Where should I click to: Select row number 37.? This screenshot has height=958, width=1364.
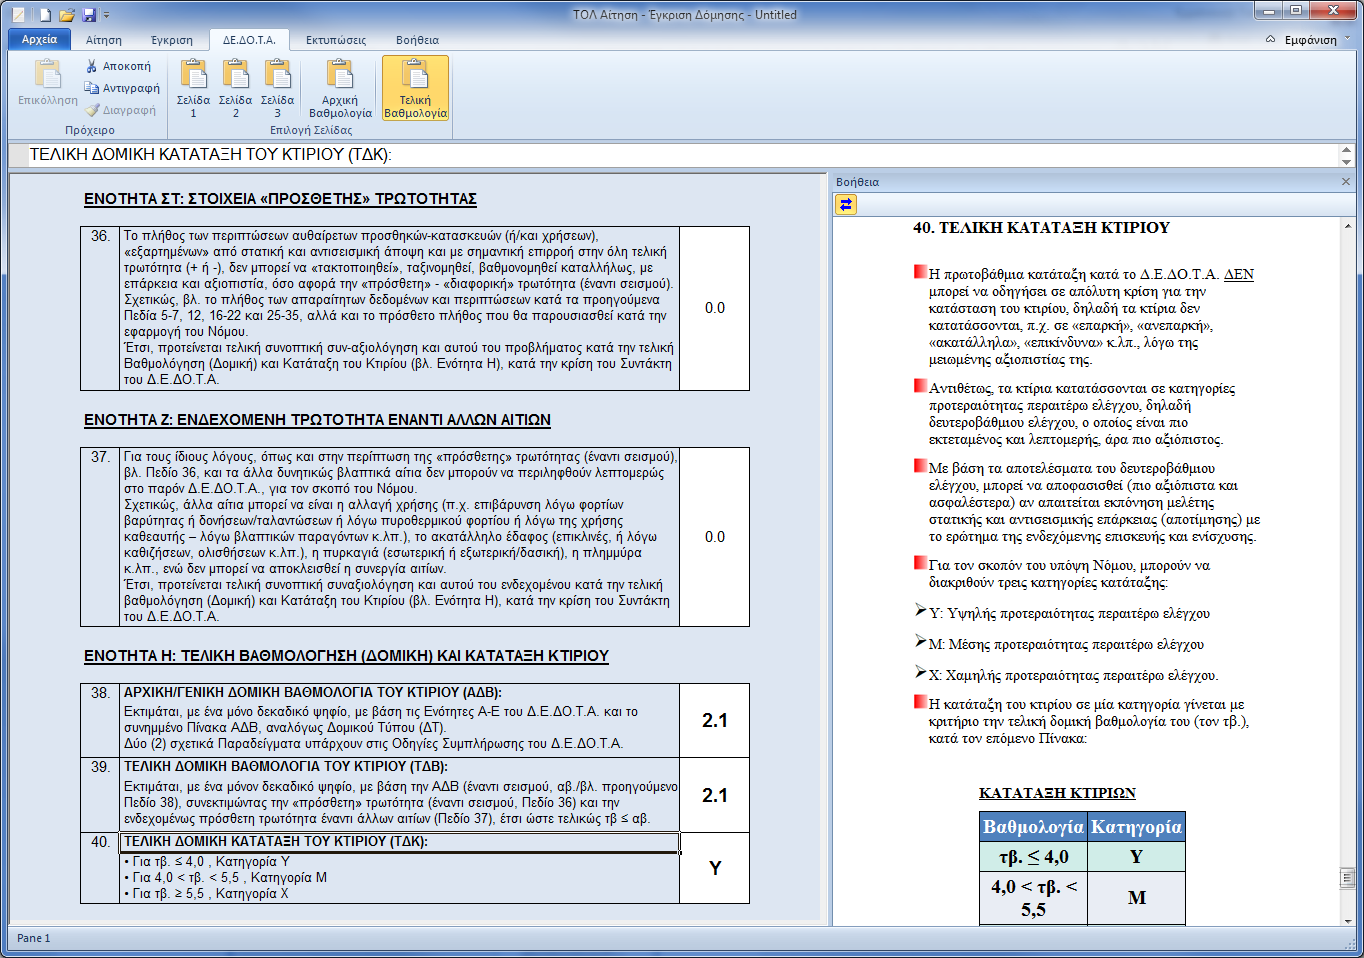click(100, 457)
